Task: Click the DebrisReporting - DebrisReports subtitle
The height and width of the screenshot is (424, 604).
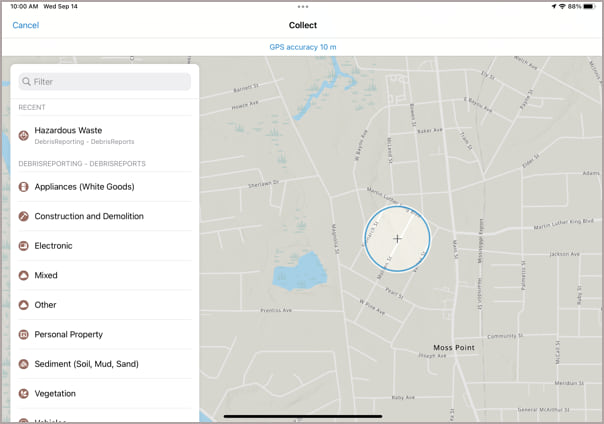Action: (84, 142)
